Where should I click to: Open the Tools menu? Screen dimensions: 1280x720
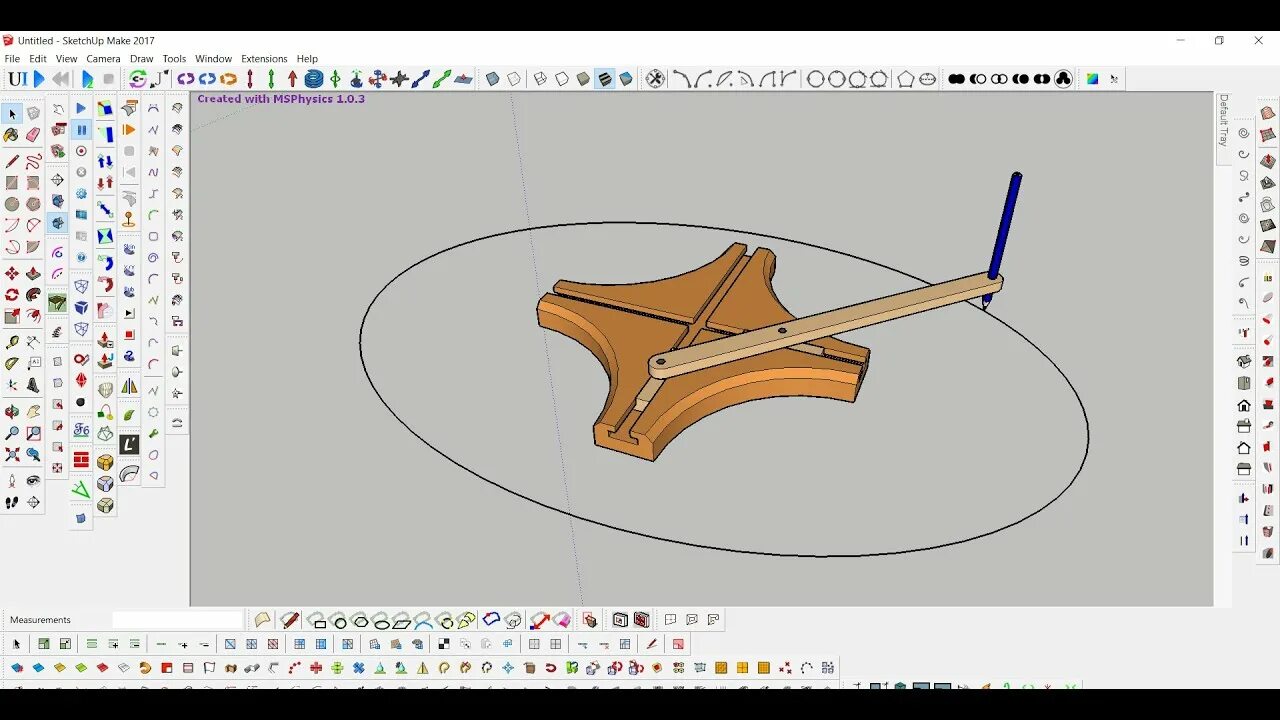coord(174,59)
